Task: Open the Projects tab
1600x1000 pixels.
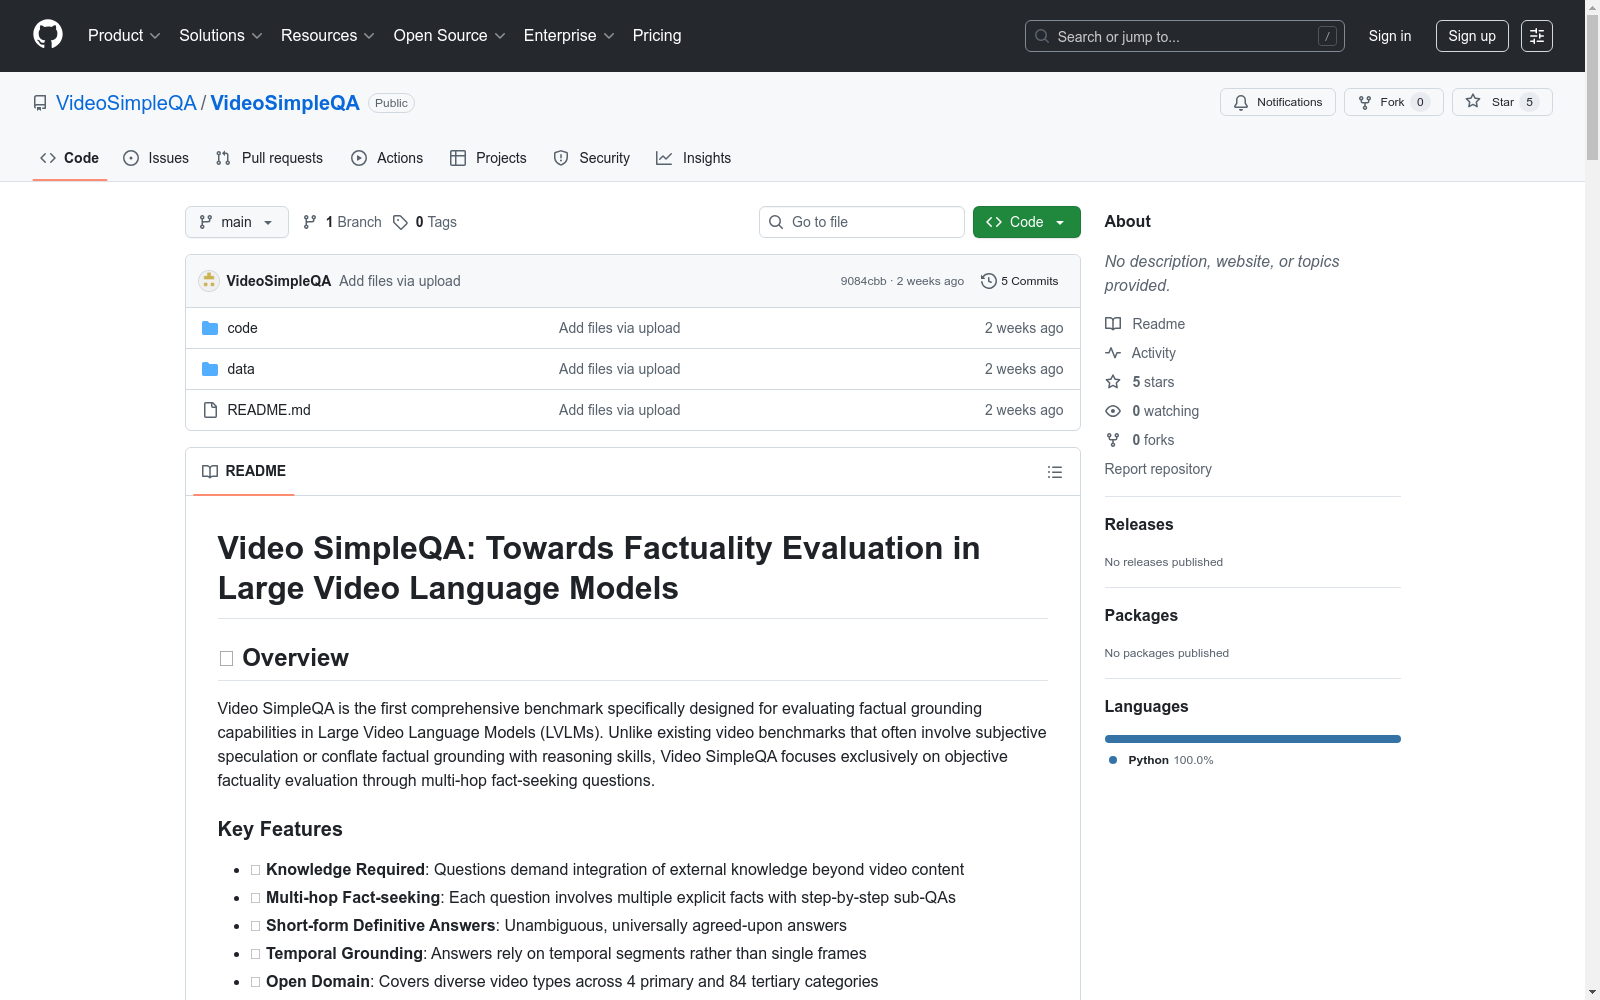Action: 488,158
